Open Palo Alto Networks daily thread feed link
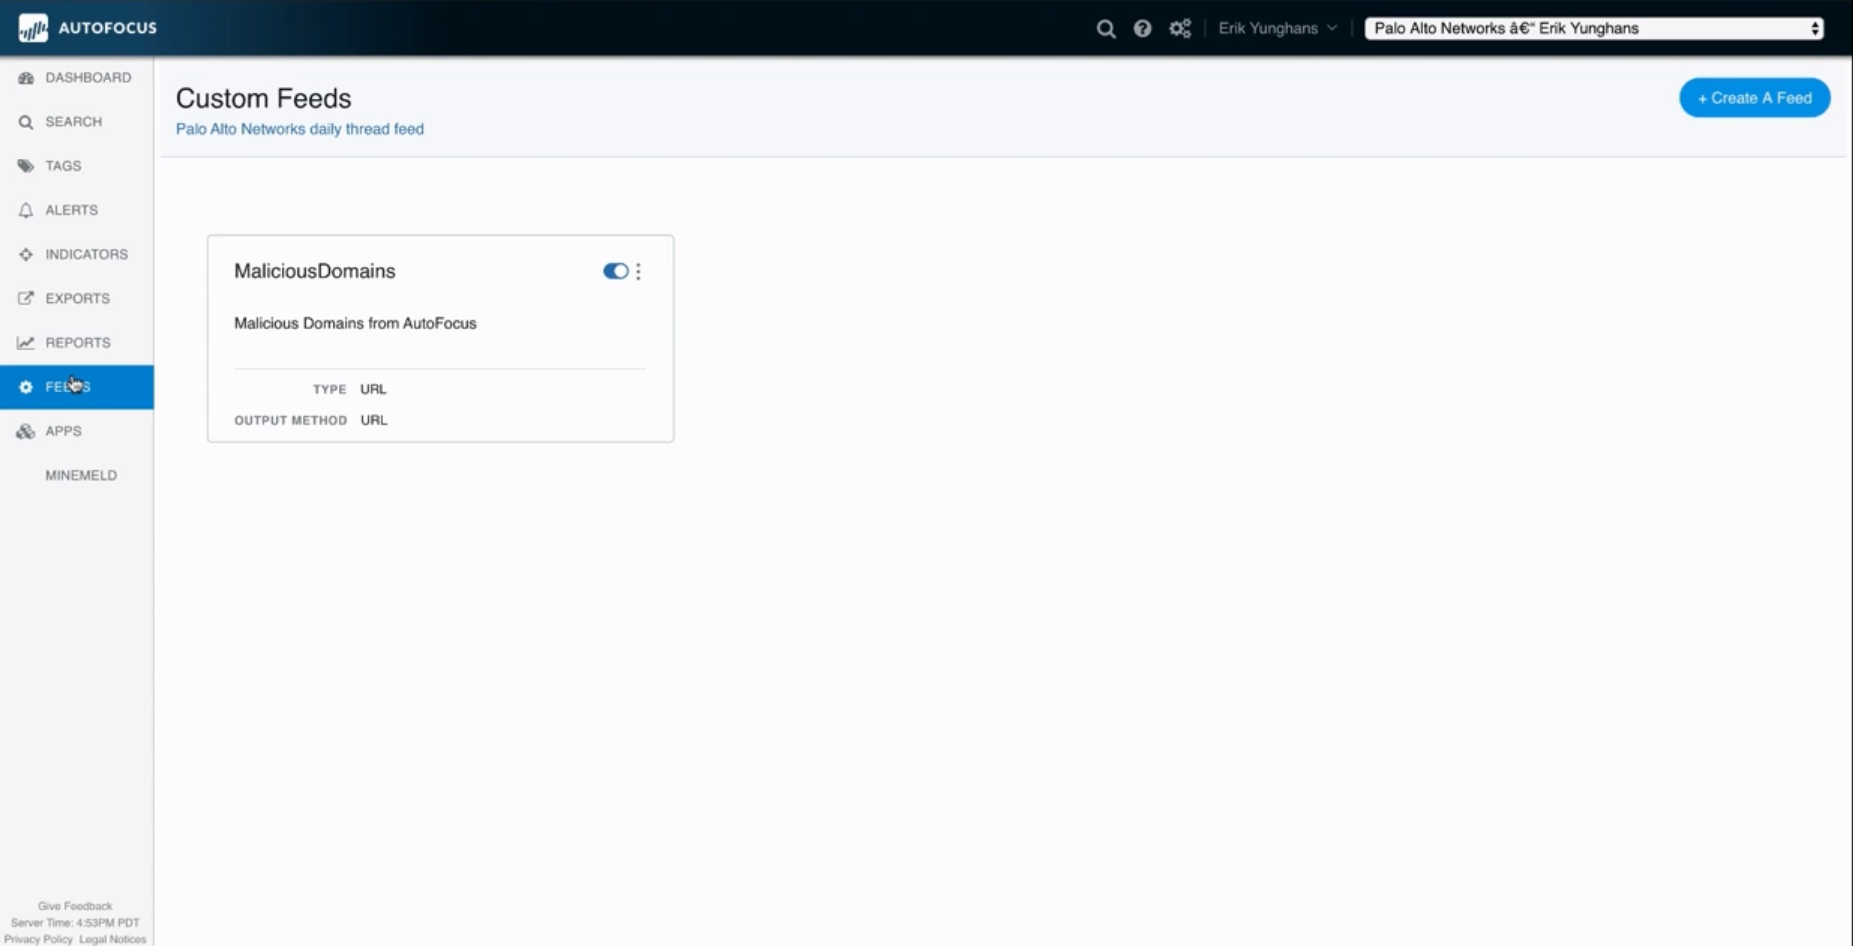1853x946 pixels. click(x=300, y=129)
